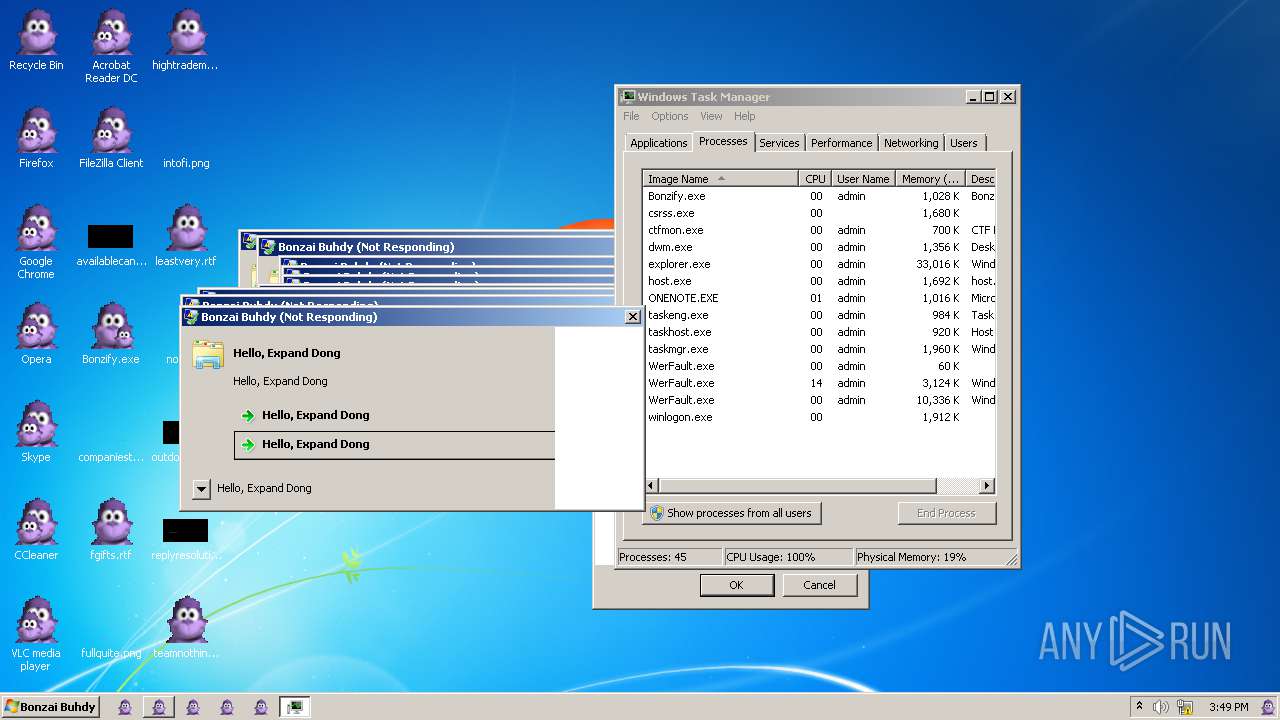Select the teamnothin… desktop icon
1280x720 pixels.
185,628
